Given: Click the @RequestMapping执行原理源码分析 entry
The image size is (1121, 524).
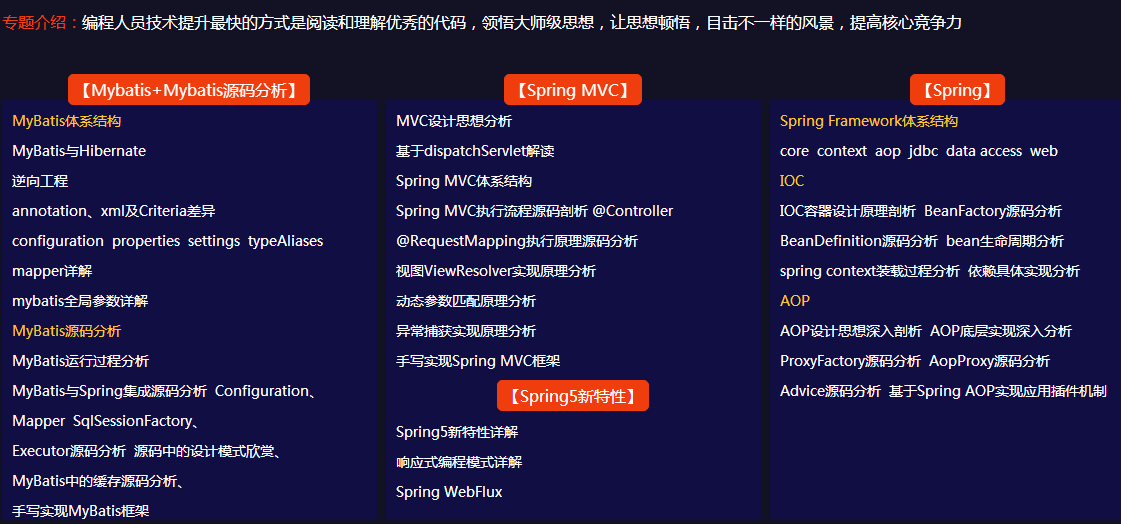Looking at the screenshot, I should click(517, 242).
